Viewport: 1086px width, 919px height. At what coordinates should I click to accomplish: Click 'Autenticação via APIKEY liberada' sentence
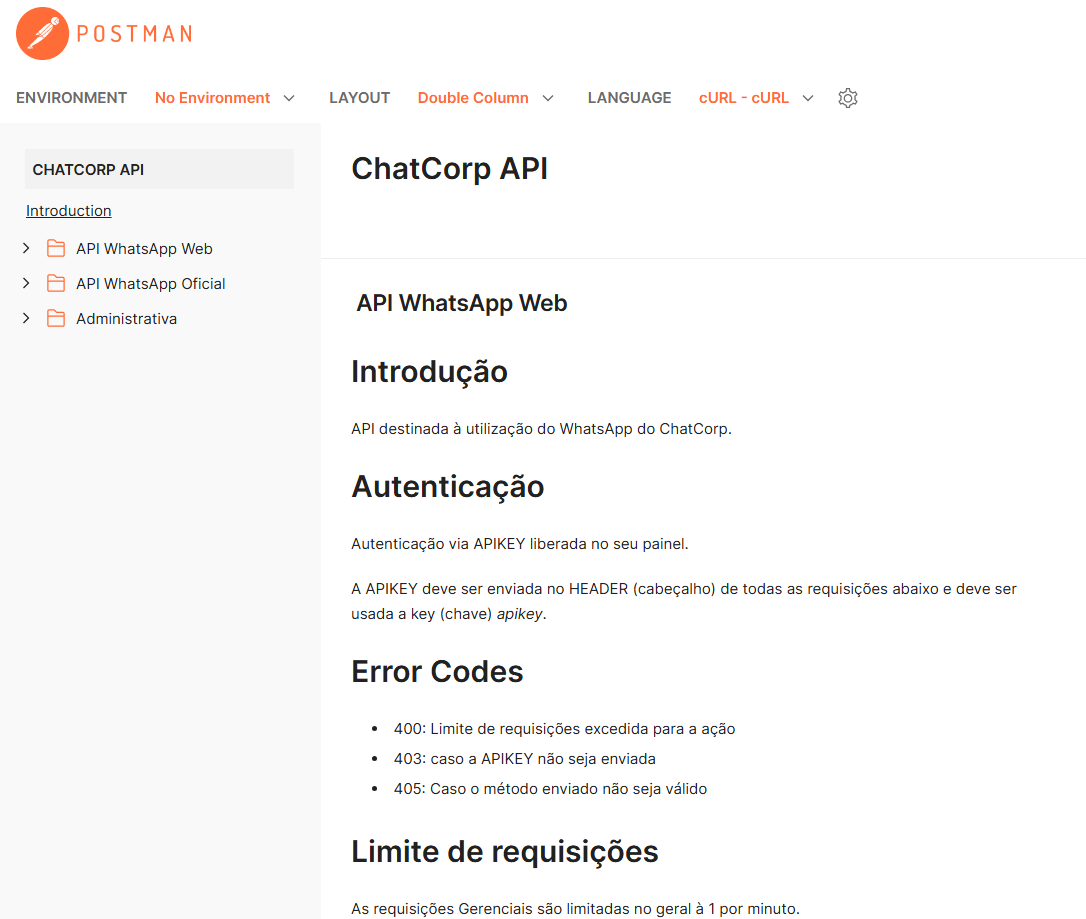(x=519, y=544)
